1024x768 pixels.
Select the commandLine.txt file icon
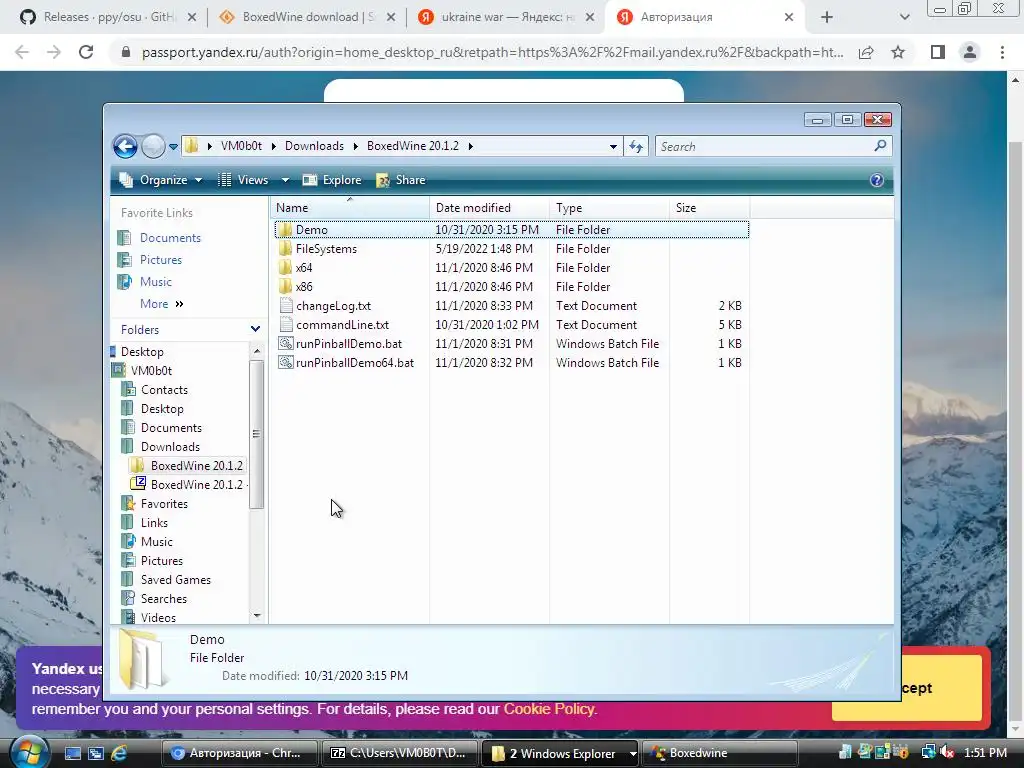pyautogui.click(x=285, y=325)
